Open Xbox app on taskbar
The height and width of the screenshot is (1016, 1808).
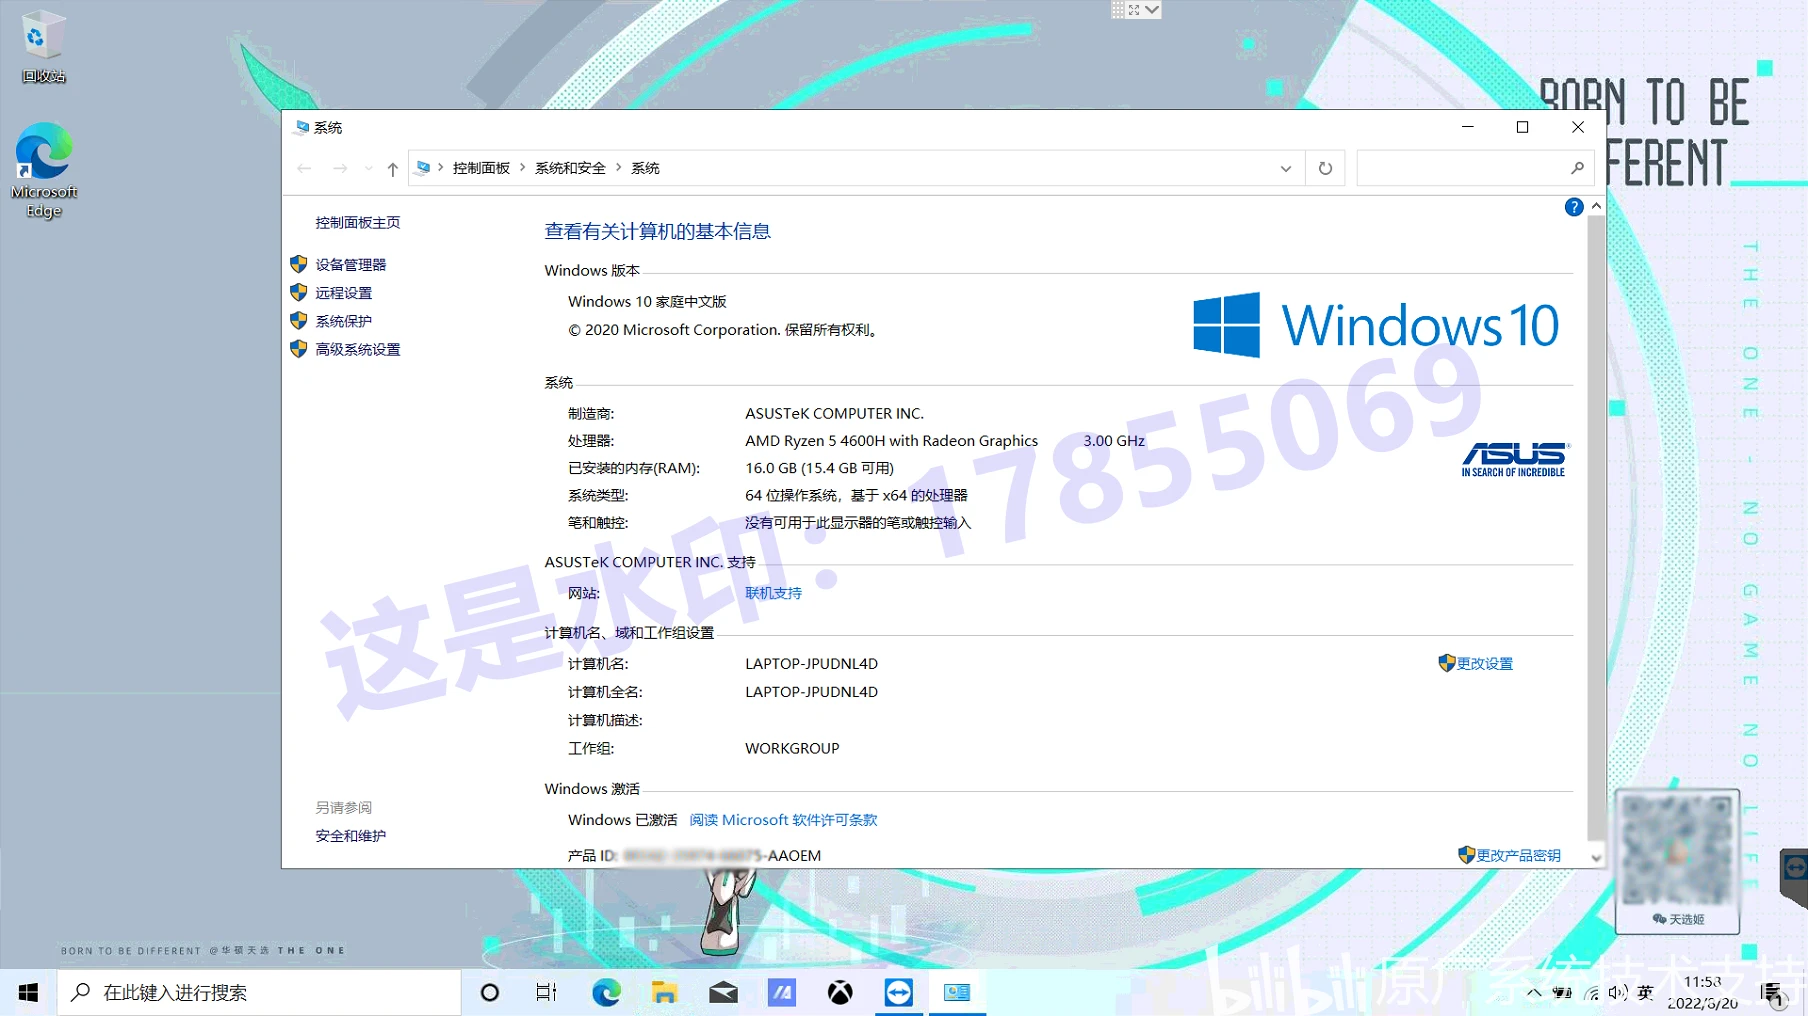[x=840, y=992]
